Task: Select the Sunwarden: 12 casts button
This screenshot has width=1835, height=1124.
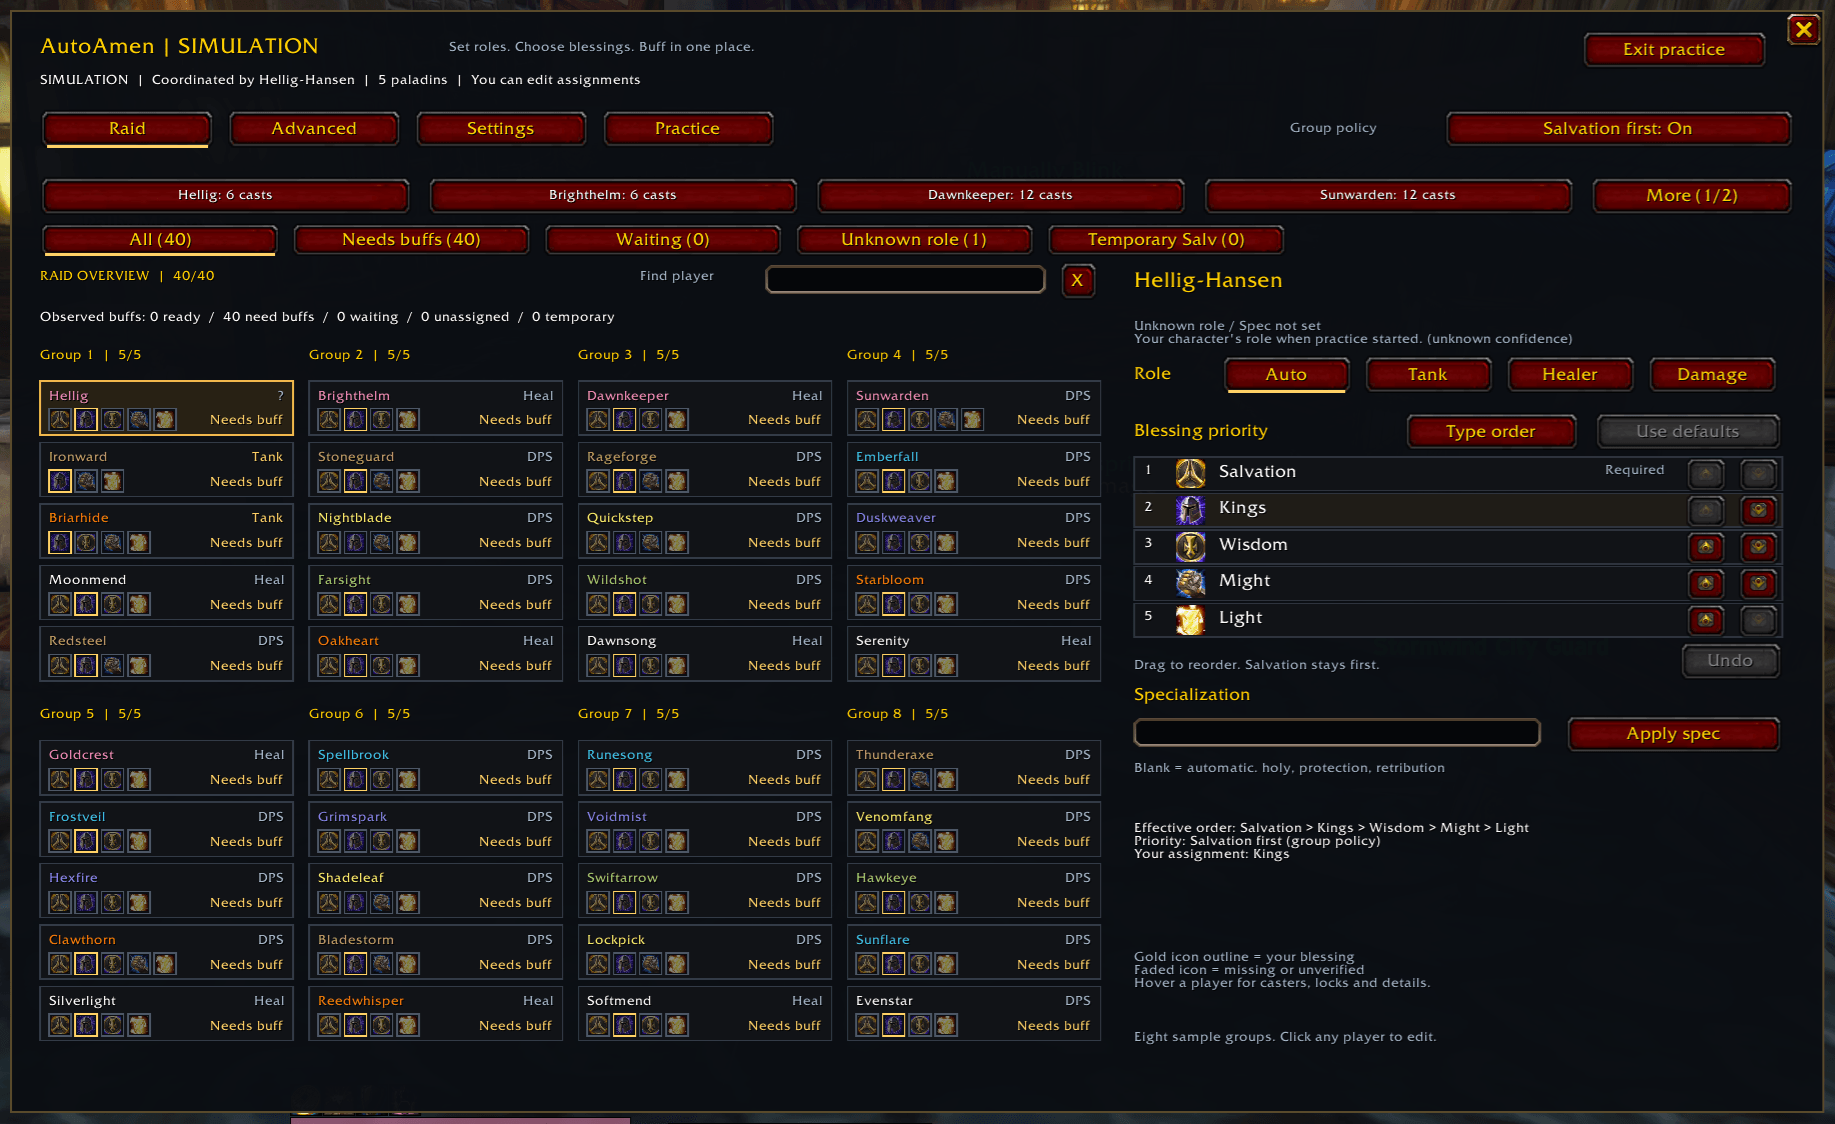Action: [x=1388, y=196]
